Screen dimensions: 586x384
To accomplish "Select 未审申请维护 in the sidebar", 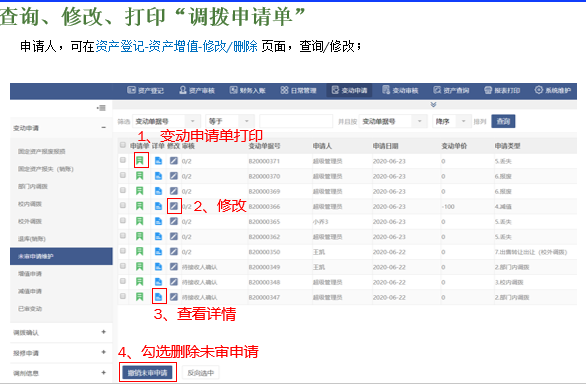I will click(x=61, y=256).
